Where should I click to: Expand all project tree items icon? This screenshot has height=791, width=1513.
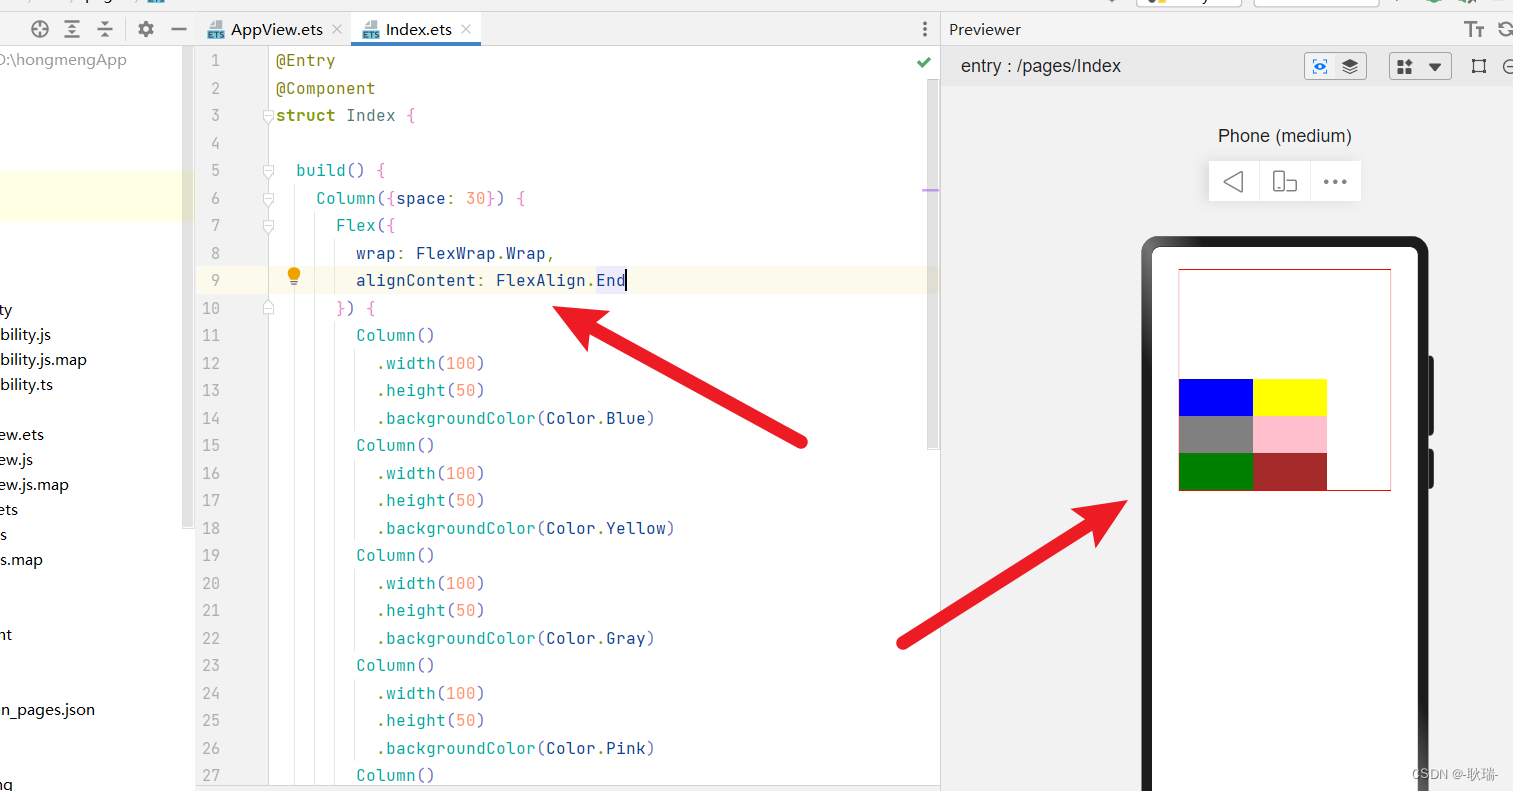pos(72,29)
